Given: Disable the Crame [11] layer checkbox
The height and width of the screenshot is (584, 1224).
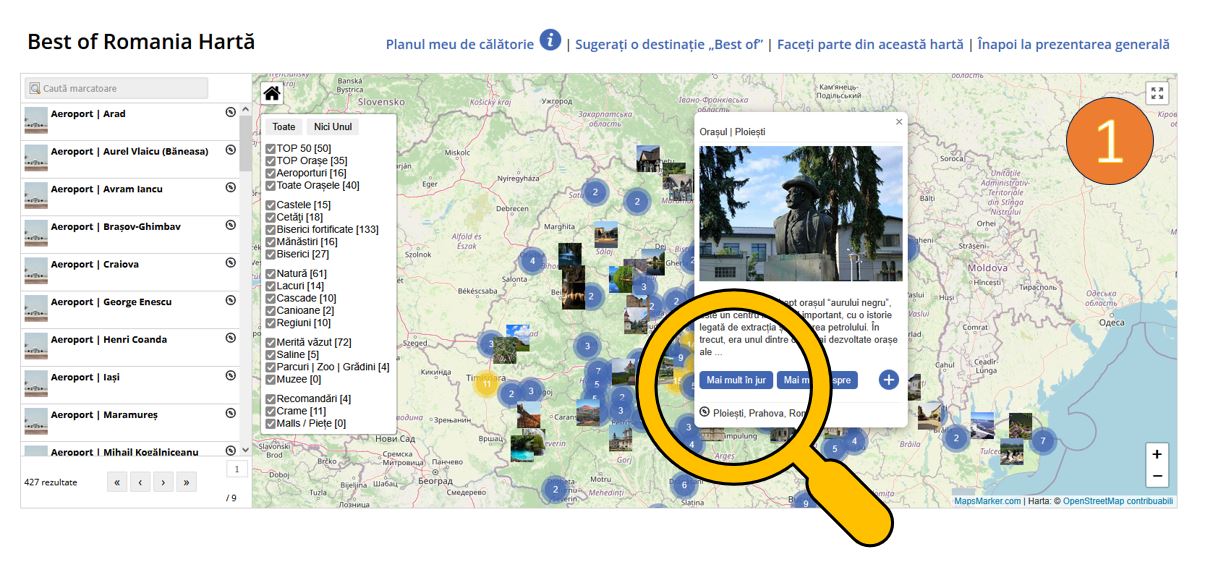Looking at the screenshot, I should pos(271,411).
